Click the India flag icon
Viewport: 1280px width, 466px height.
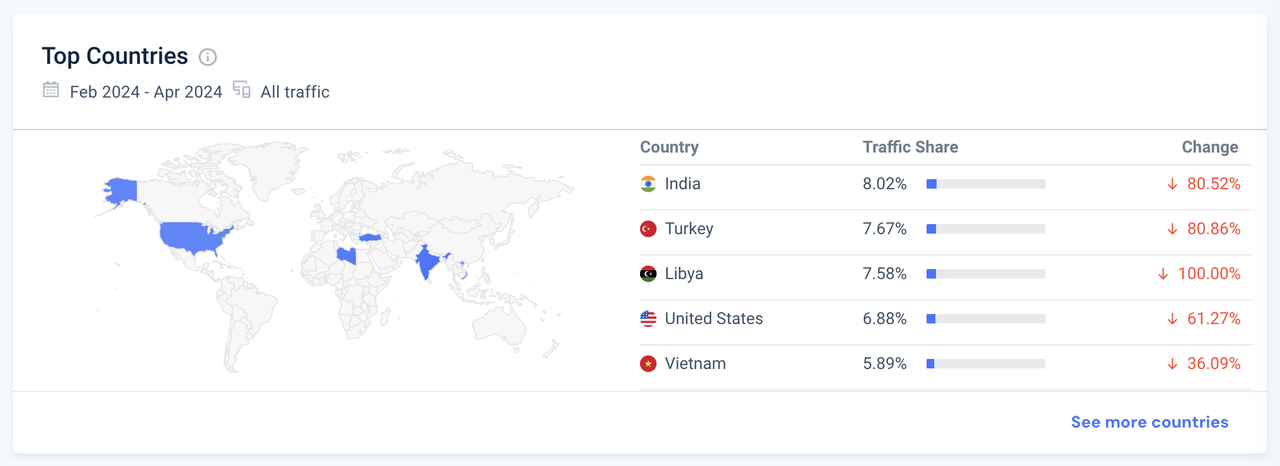[648, 184]
